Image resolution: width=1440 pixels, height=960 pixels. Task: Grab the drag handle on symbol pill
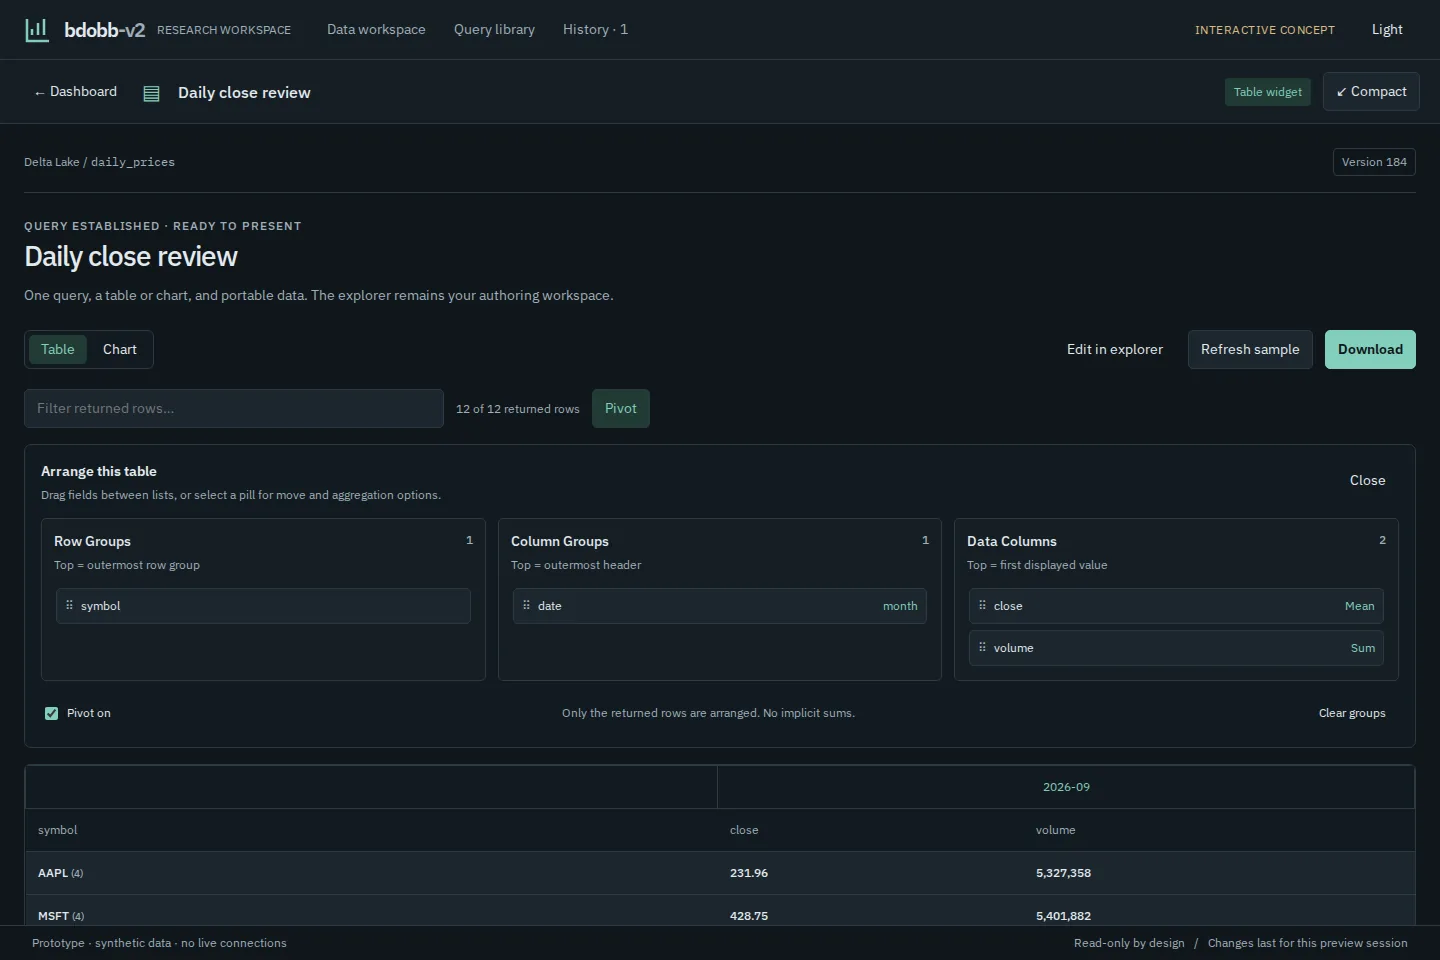[69, 606]
